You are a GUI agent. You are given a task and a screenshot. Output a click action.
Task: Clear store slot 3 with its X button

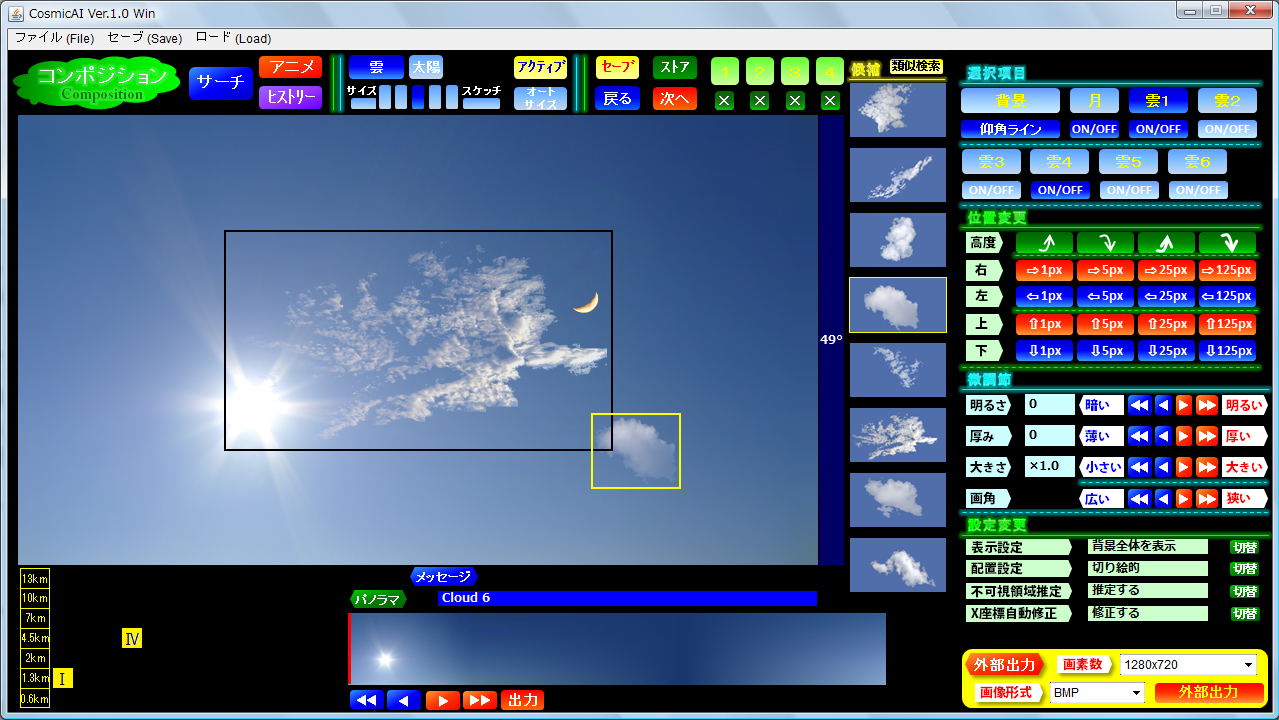point(795,100)
